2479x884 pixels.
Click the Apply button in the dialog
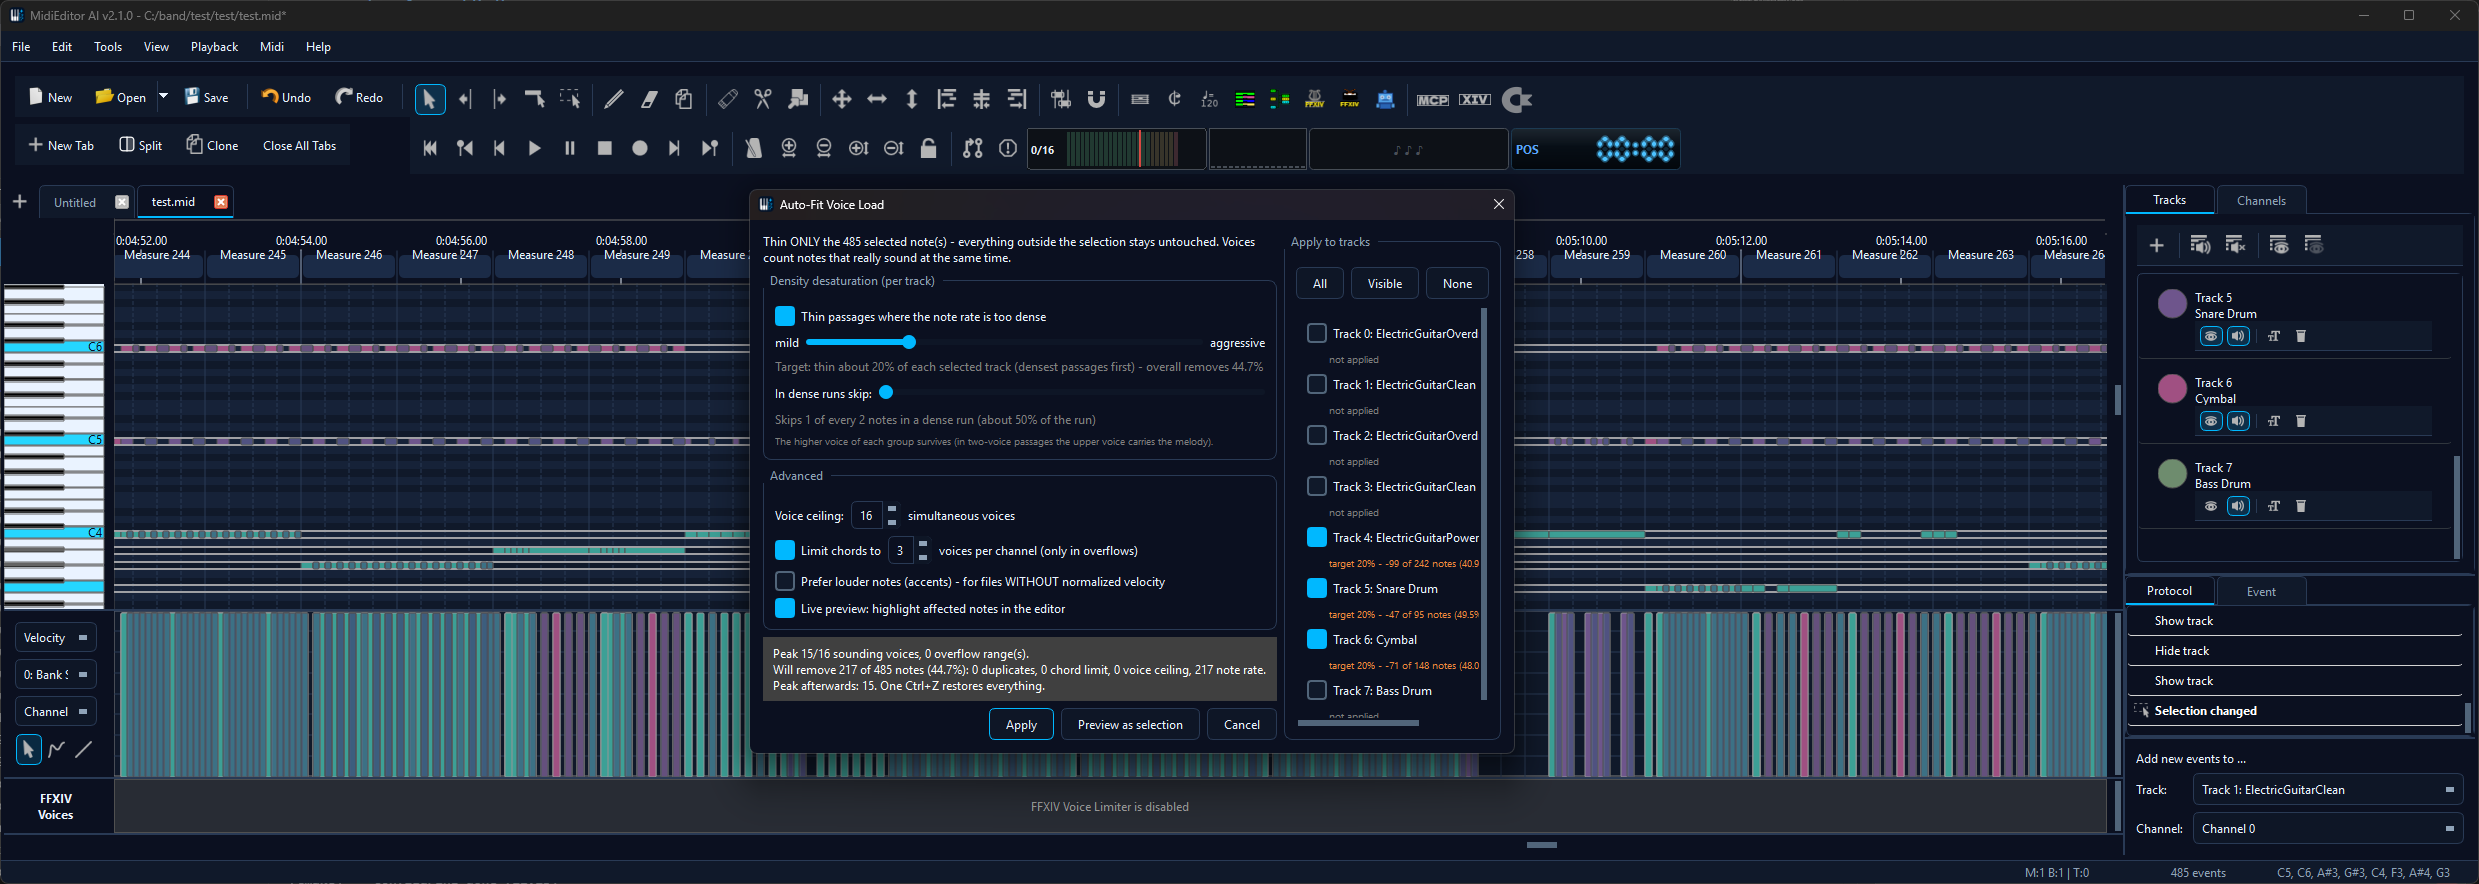1021,724
